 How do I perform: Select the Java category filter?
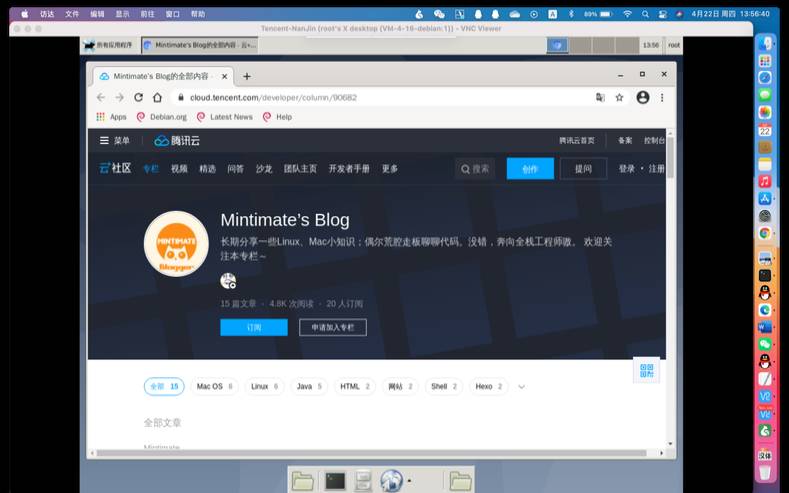click(x=309, y=386)
